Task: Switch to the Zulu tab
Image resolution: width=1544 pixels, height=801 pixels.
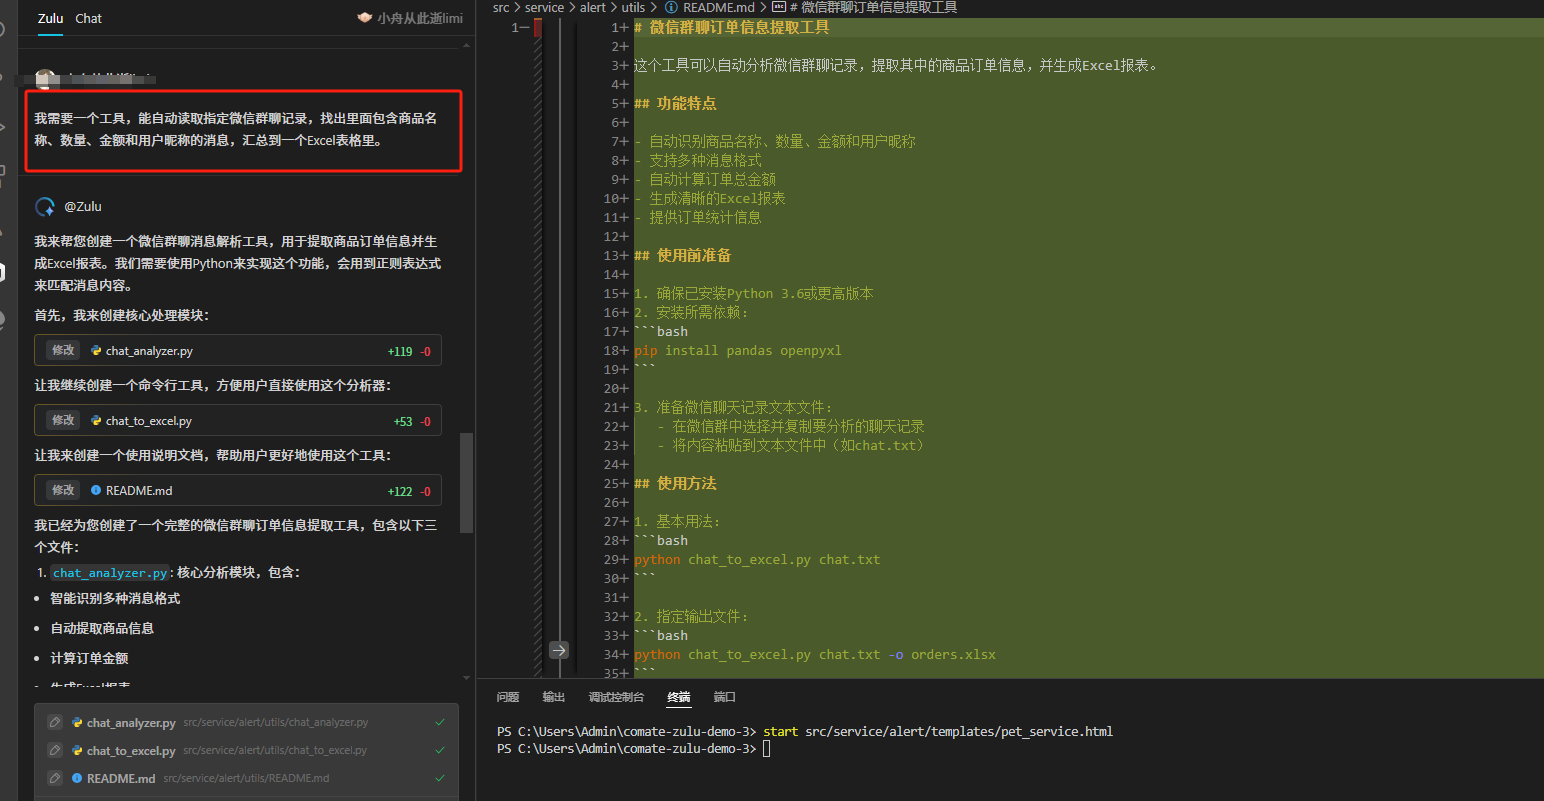Action: (x=50, y=18)
